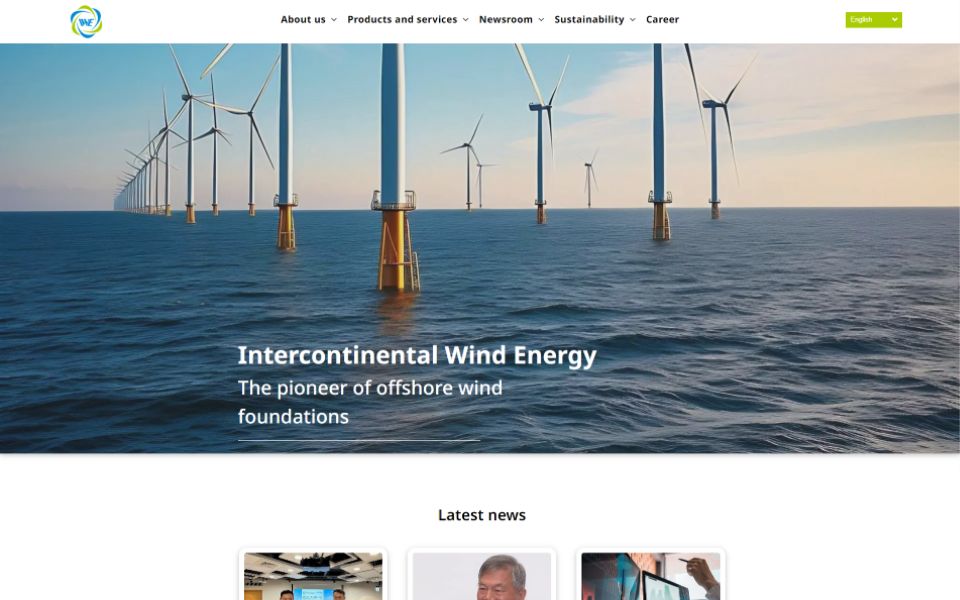Go to the Career page
Viewport: 960px width, 600px height.
(x=662, y=20)
